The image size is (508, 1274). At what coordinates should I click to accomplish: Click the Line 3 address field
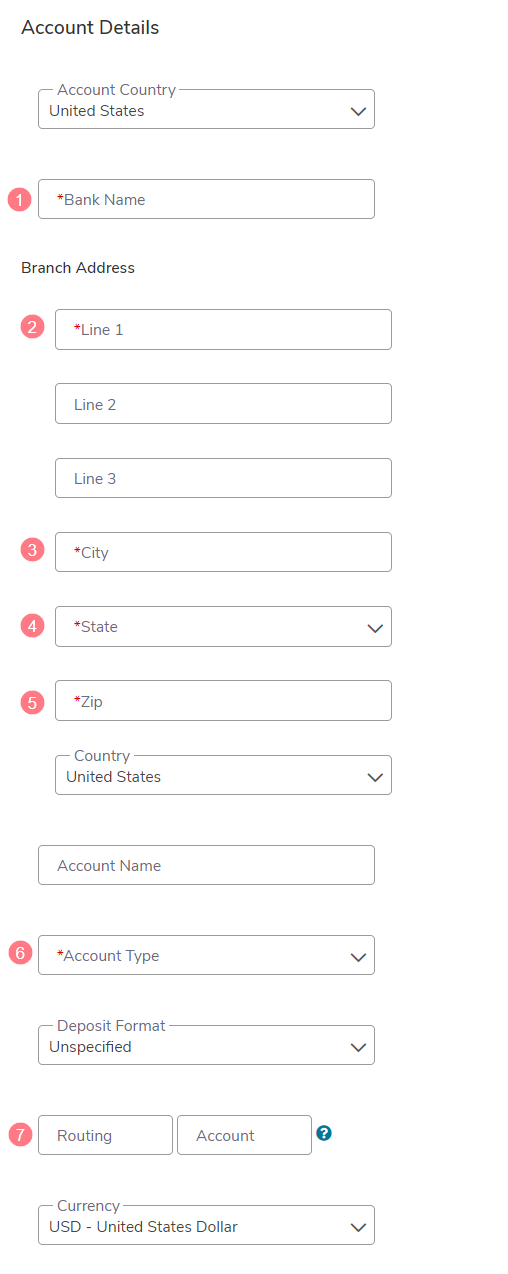(223, 478)
